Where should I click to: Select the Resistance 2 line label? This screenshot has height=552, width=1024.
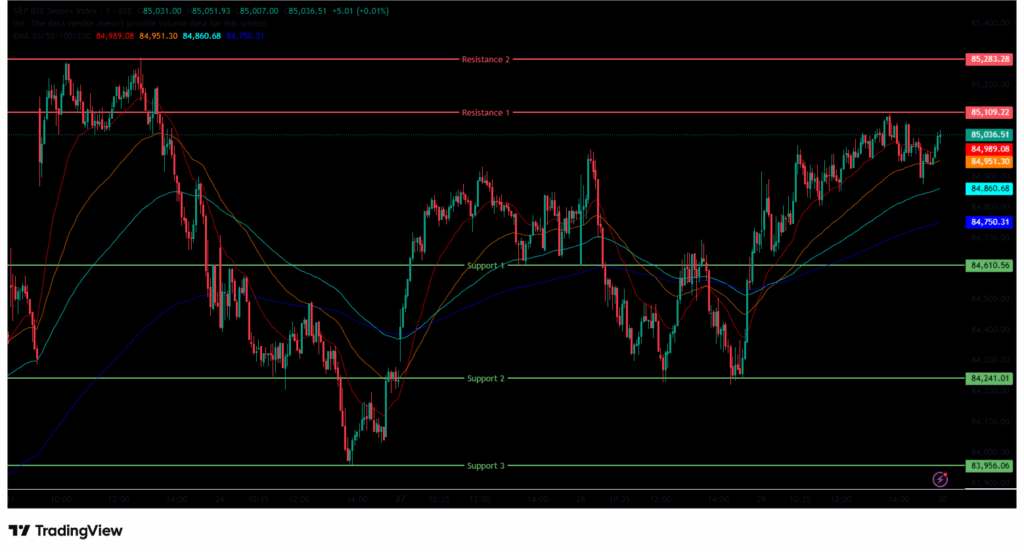point(486,60)
